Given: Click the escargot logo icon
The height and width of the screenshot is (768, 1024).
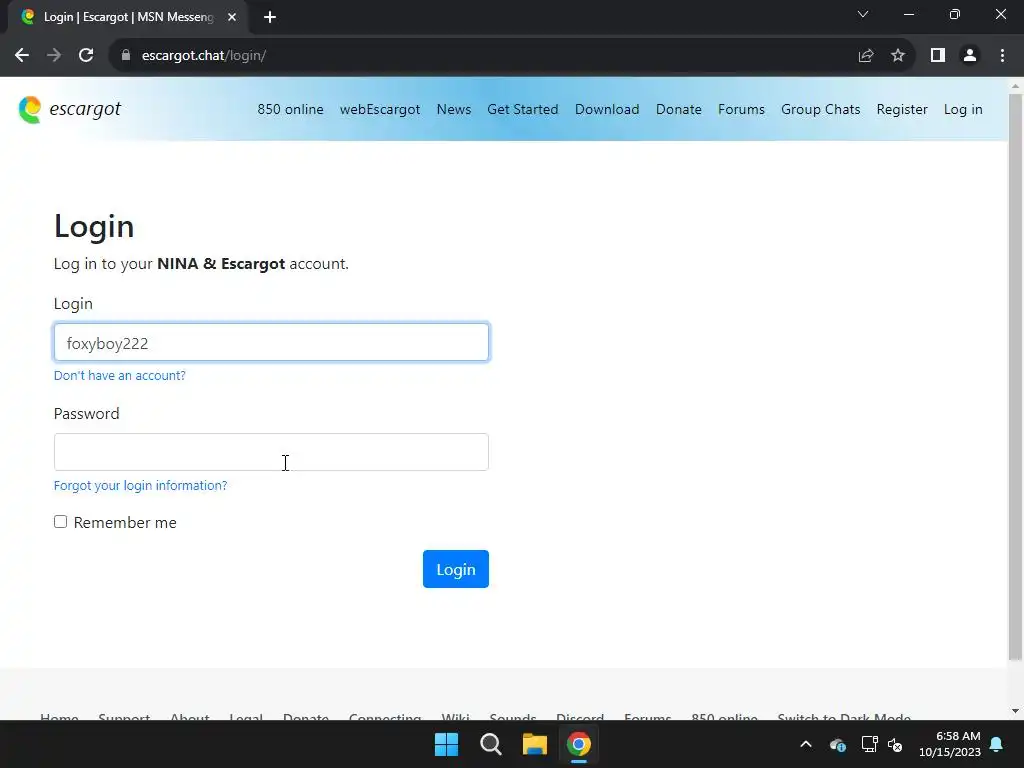Looking at the screenshot, I should coord(30,110).
